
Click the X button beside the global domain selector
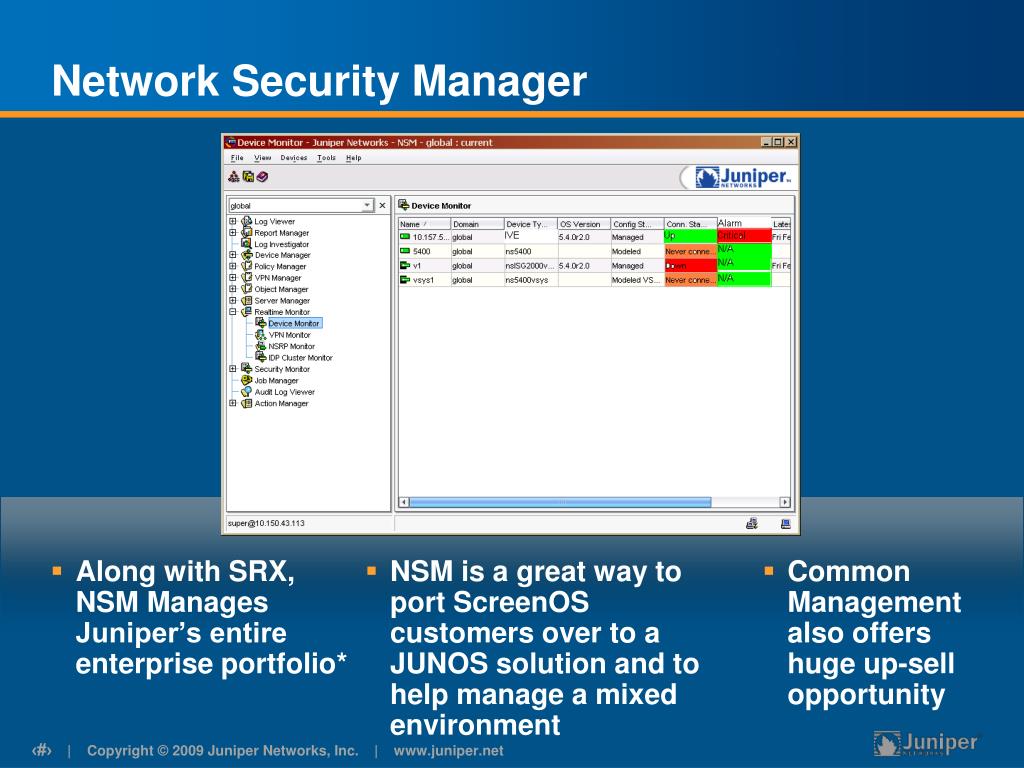383,205
